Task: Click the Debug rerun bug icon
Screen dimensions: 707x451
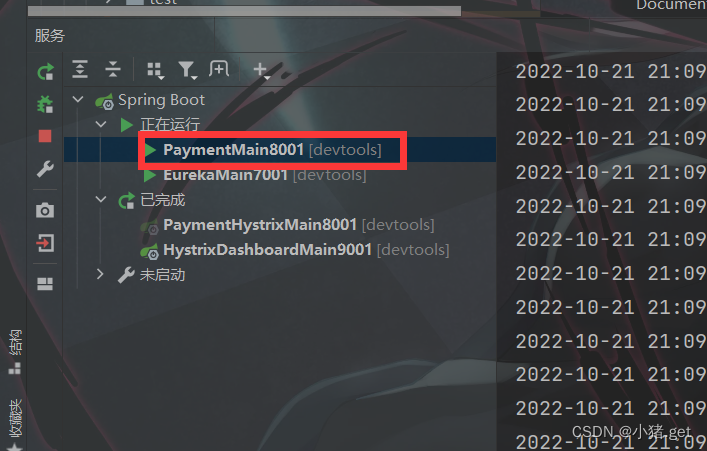Action: click(45, 104)
